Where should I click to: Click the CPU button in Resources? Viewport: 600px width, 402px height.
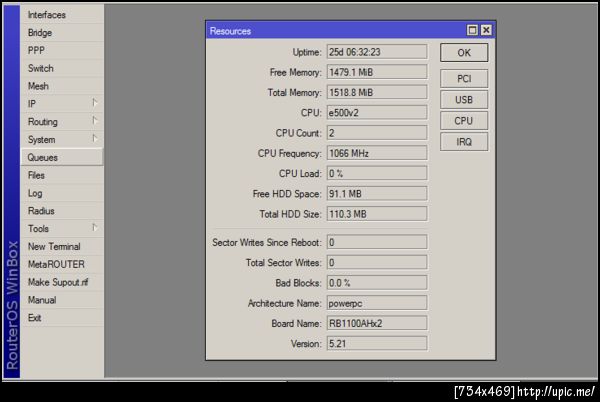pyautogui.click(x=464, y=121)
